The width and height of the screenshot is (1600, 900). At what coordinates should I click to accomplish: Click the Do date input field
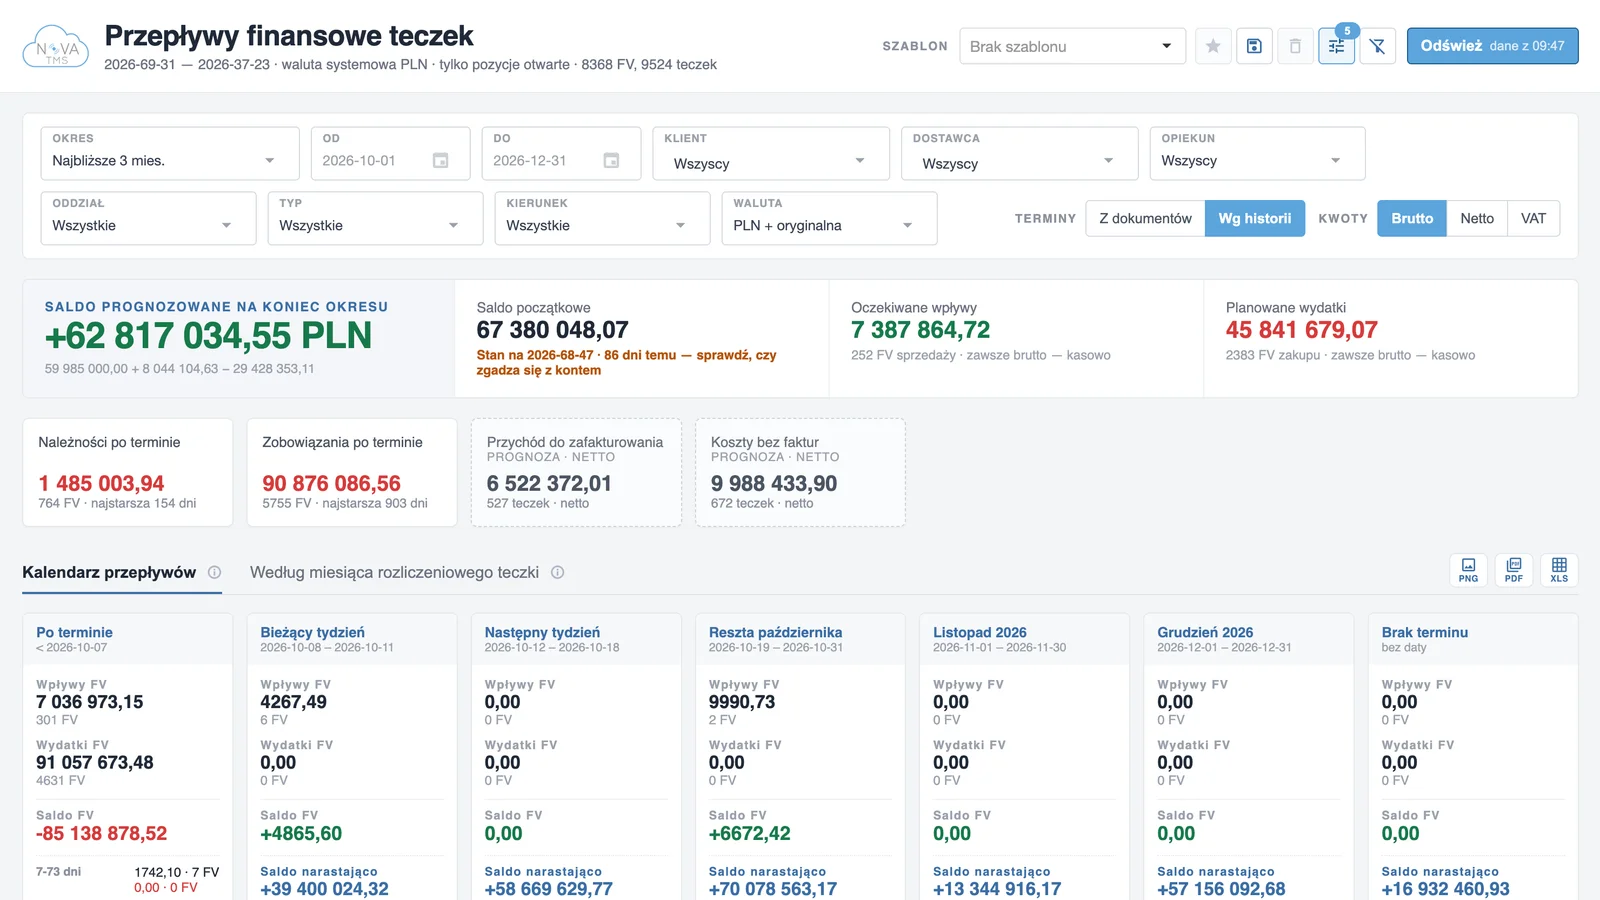pyautogui.click(x=561, y=153)
